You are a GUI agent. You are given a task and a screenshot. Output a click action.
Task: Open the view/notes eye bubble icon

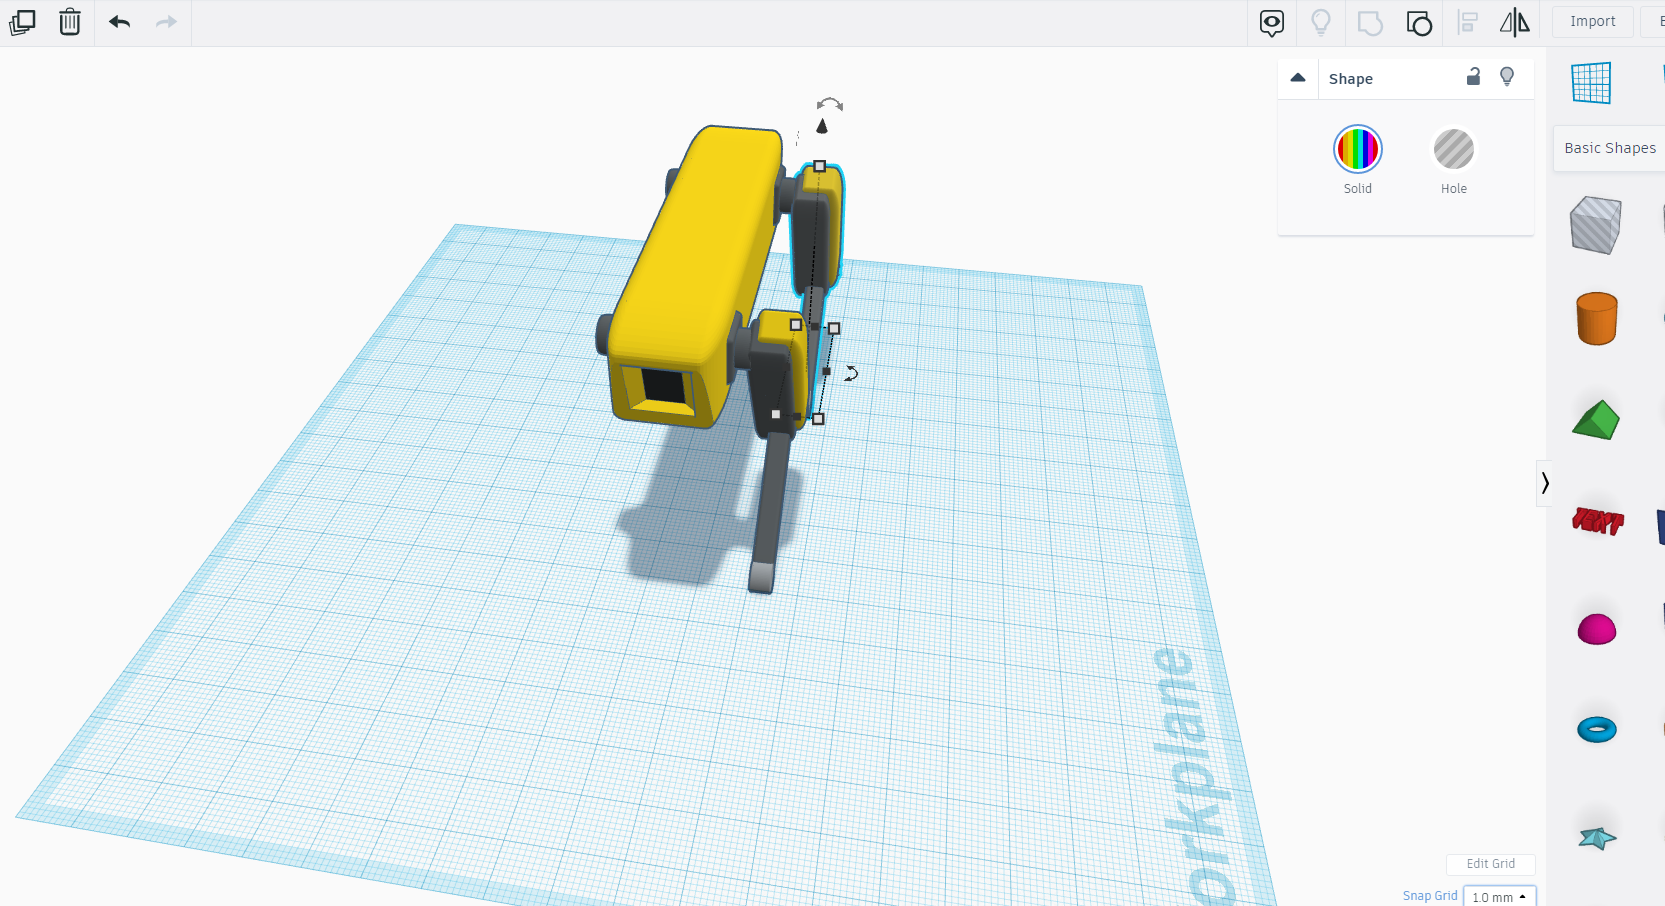tap(1271, 23)
